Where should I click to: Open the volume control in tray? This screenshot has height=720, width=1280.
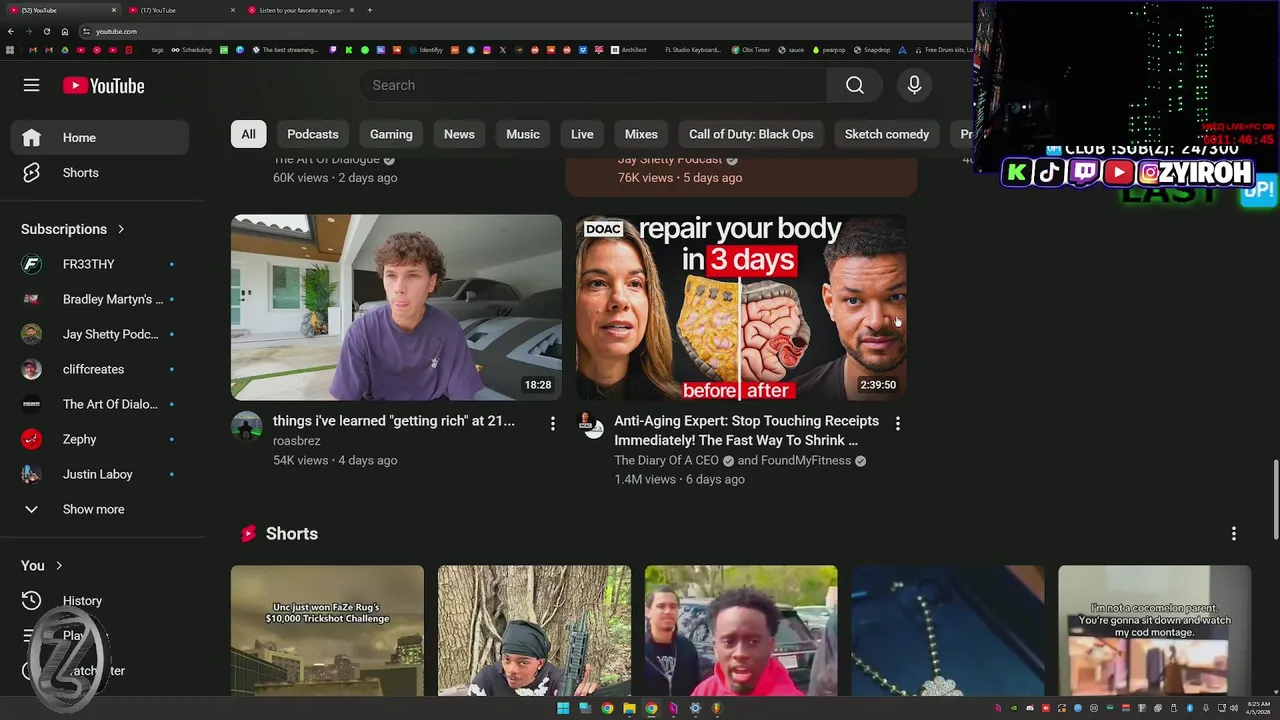point(1233,708)
